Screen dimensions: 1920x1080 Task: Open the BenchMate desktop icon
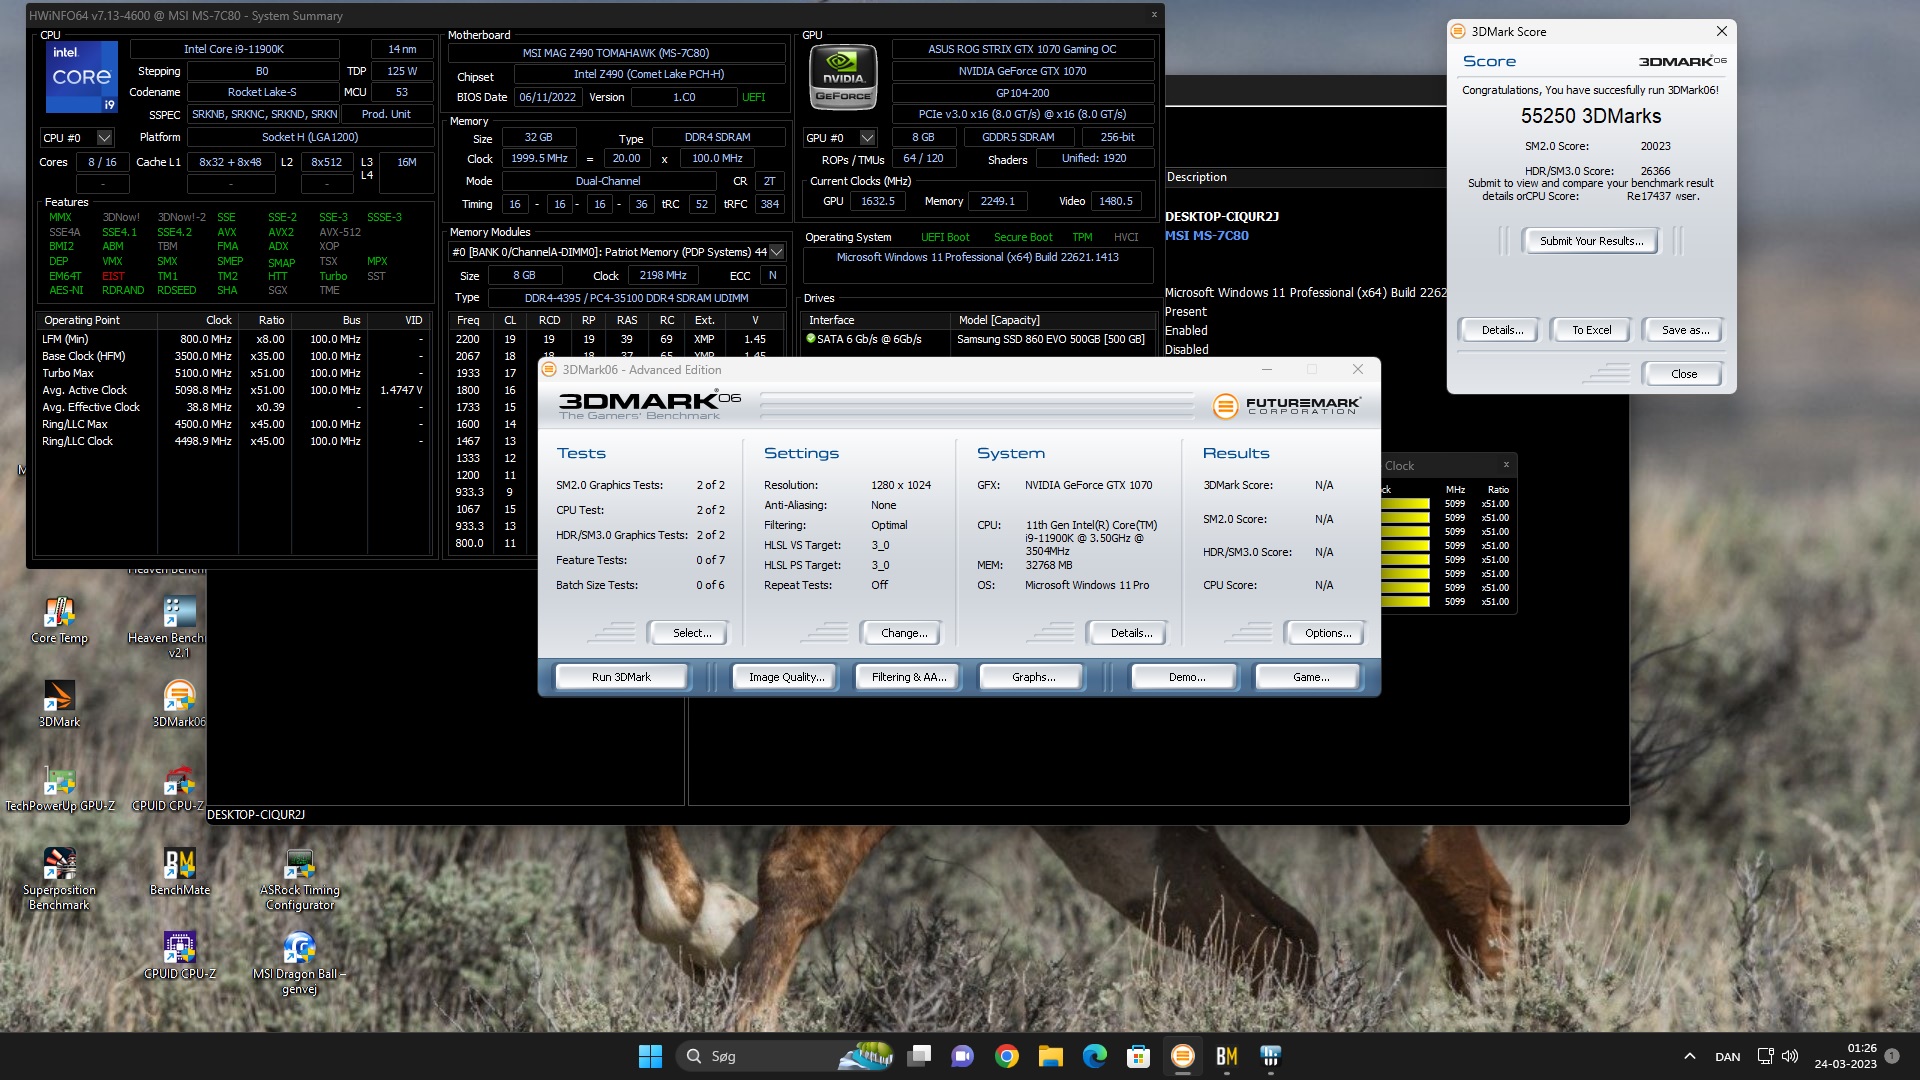179,871
